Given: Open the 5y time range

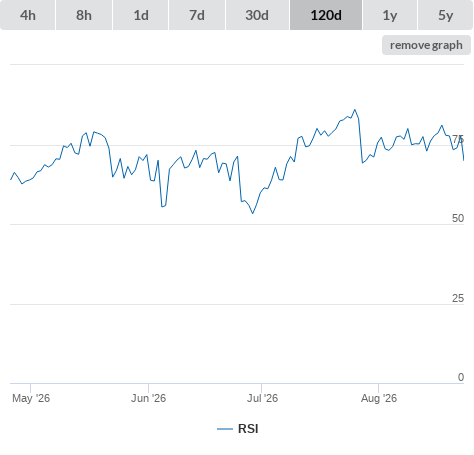Looking at the screenshot, I should click(446, 15).
